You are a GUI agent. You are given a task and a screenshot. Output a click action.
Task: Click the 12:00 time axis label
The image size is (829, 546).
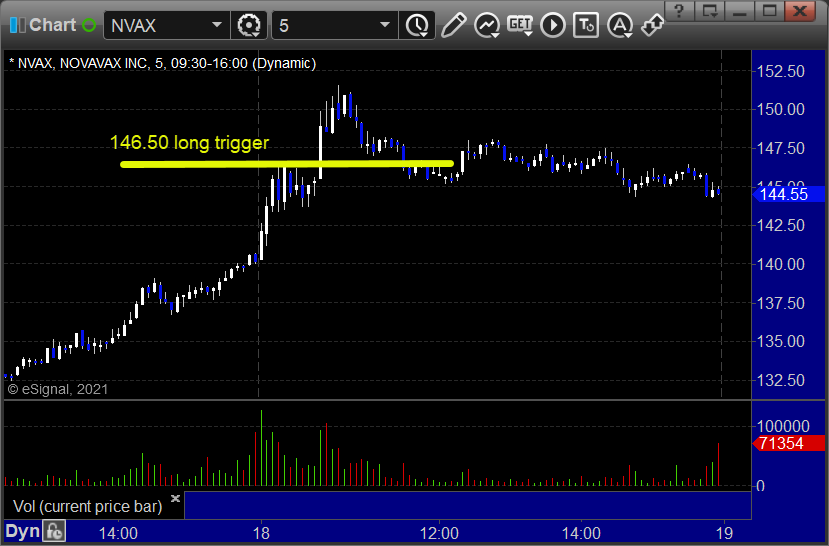pyautogui.click(x=439, y=533)
